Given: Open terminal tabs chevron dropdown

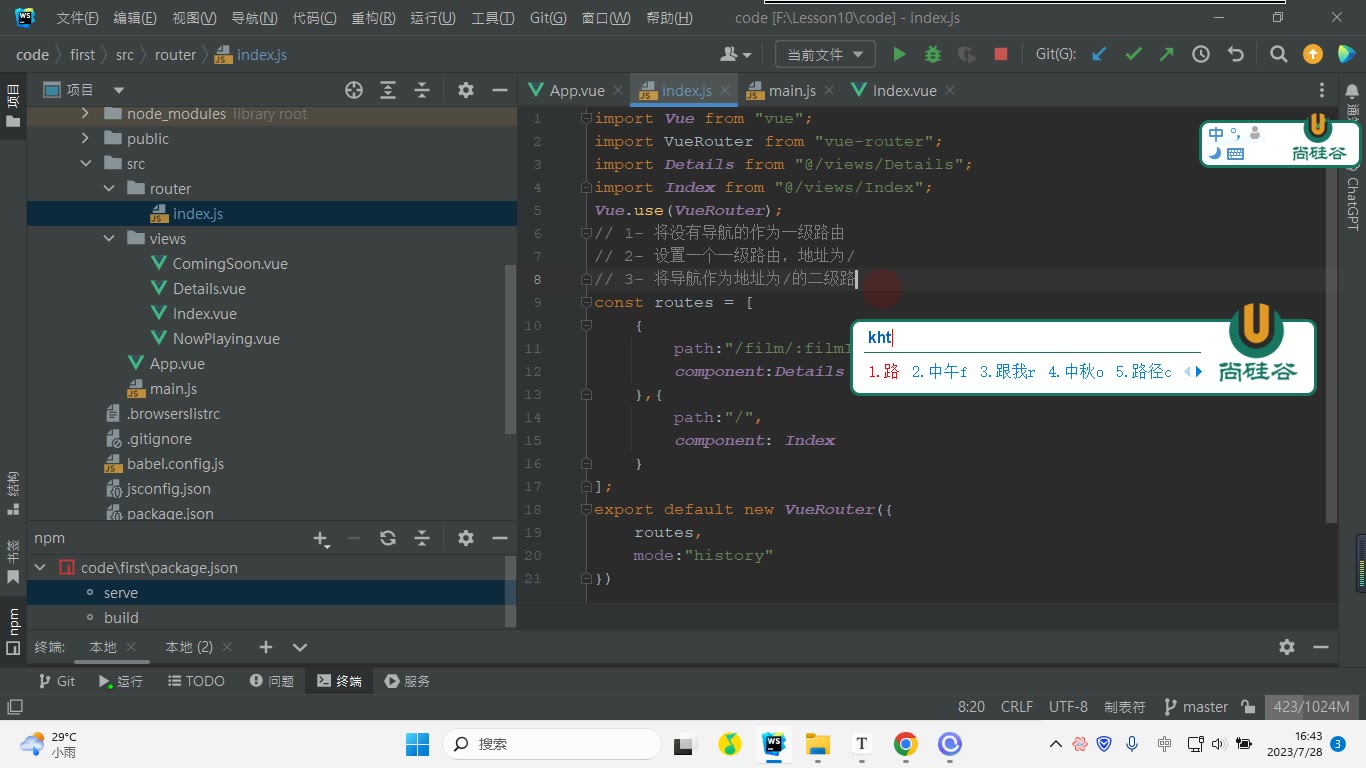Looking at the screenshot, I should [299, 647].
